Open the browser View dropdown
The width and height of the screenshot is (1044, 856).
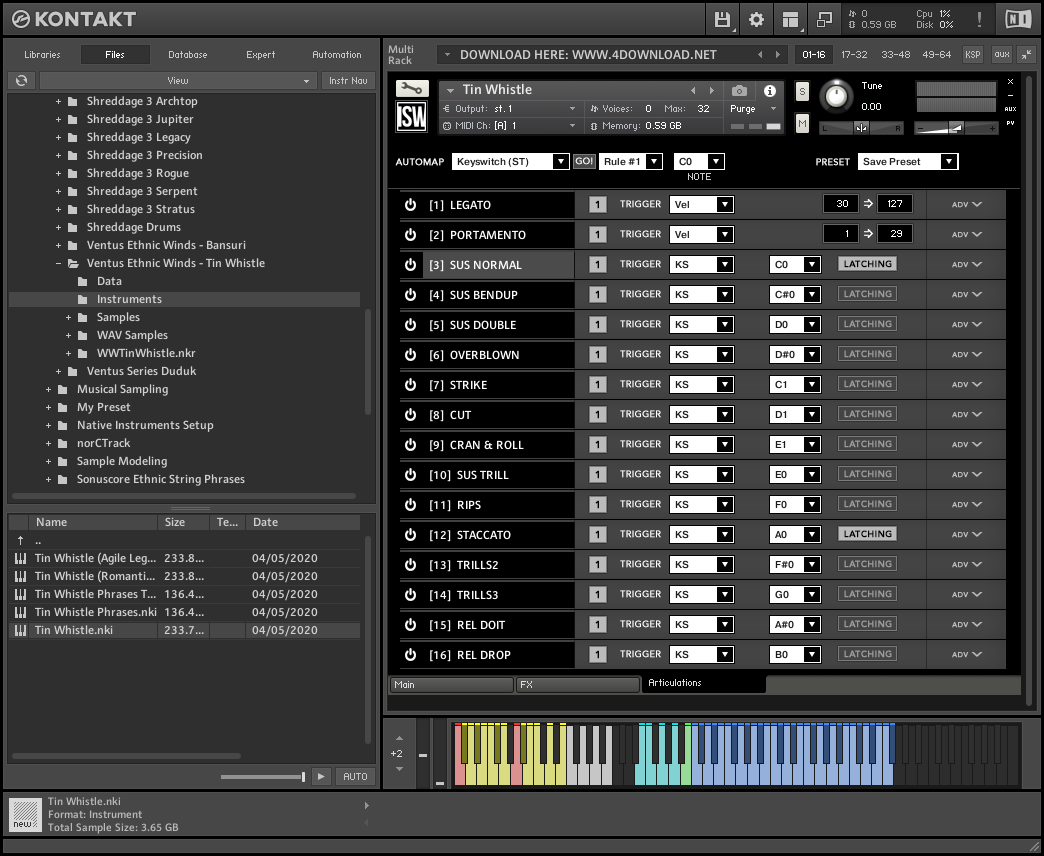pyautogui.click(x=177, y=81)
